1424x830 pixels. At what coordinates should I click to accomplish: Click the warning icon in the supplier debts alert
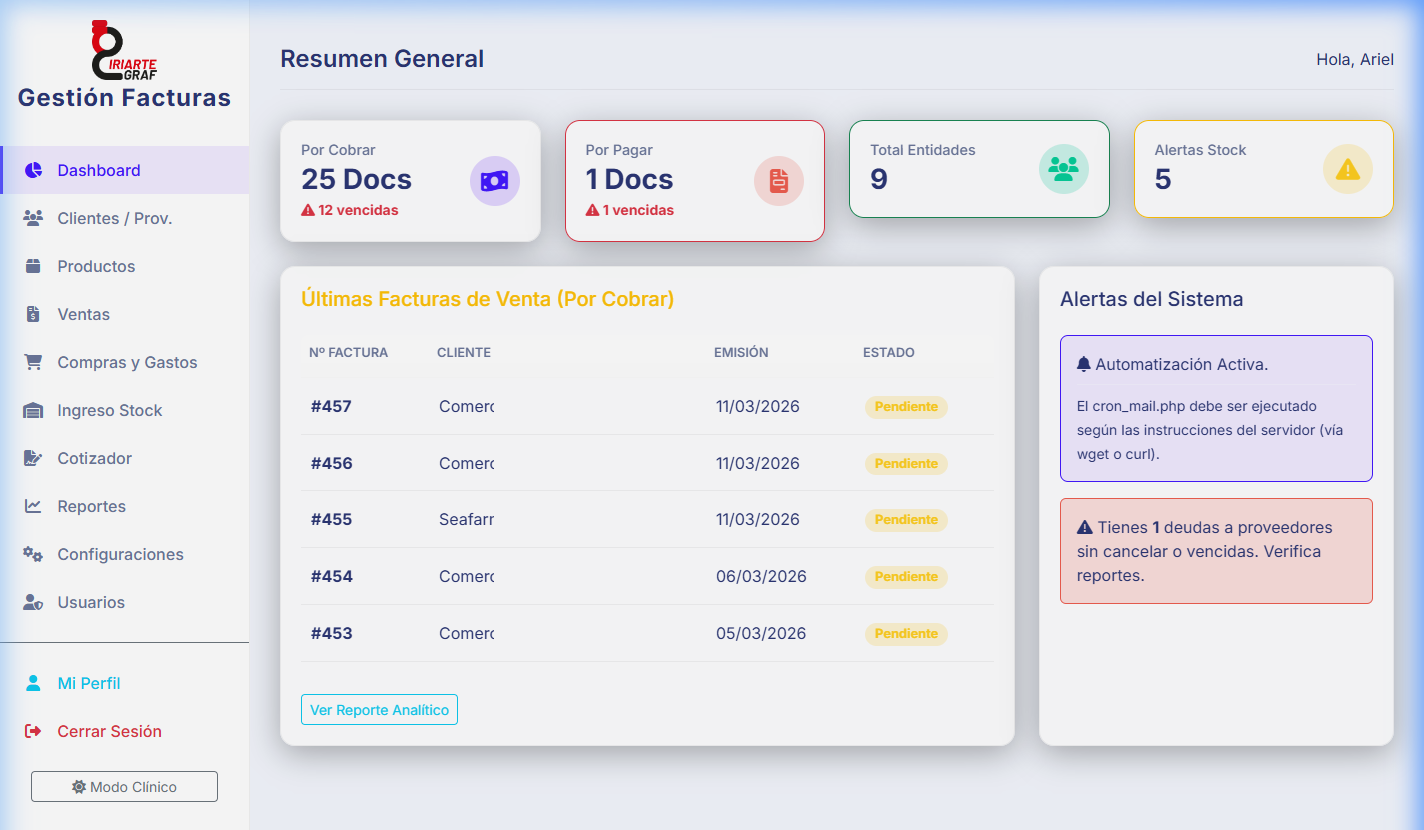tap(1085, 527)
